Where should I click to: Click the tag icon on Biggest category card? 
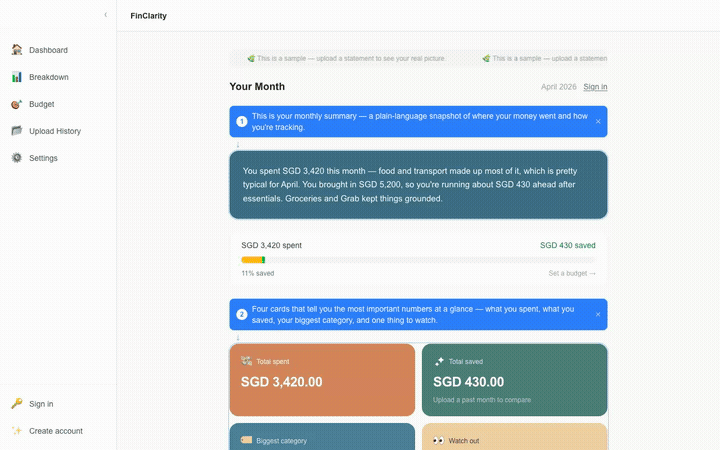pos(247,440)
